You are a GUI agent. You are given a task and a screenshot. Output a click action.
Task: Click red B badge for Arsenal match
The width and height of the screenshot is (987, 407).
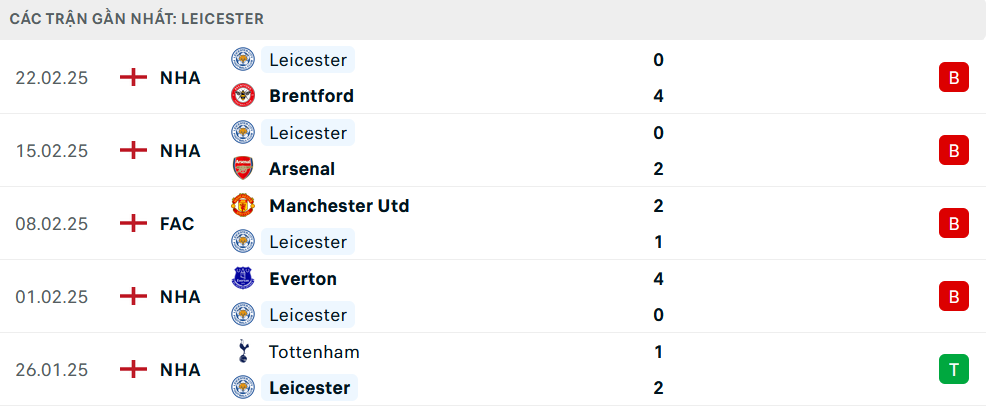953,151
